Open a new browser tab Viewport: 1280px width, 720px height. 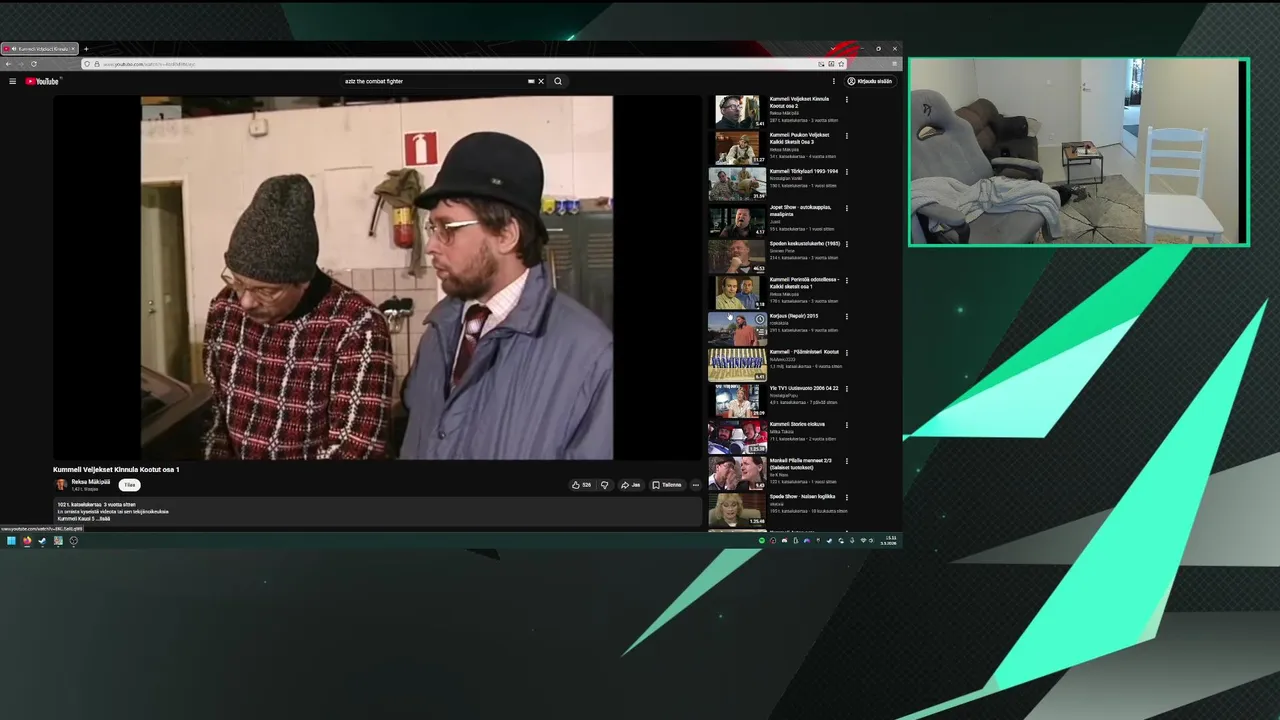[86, 49]
